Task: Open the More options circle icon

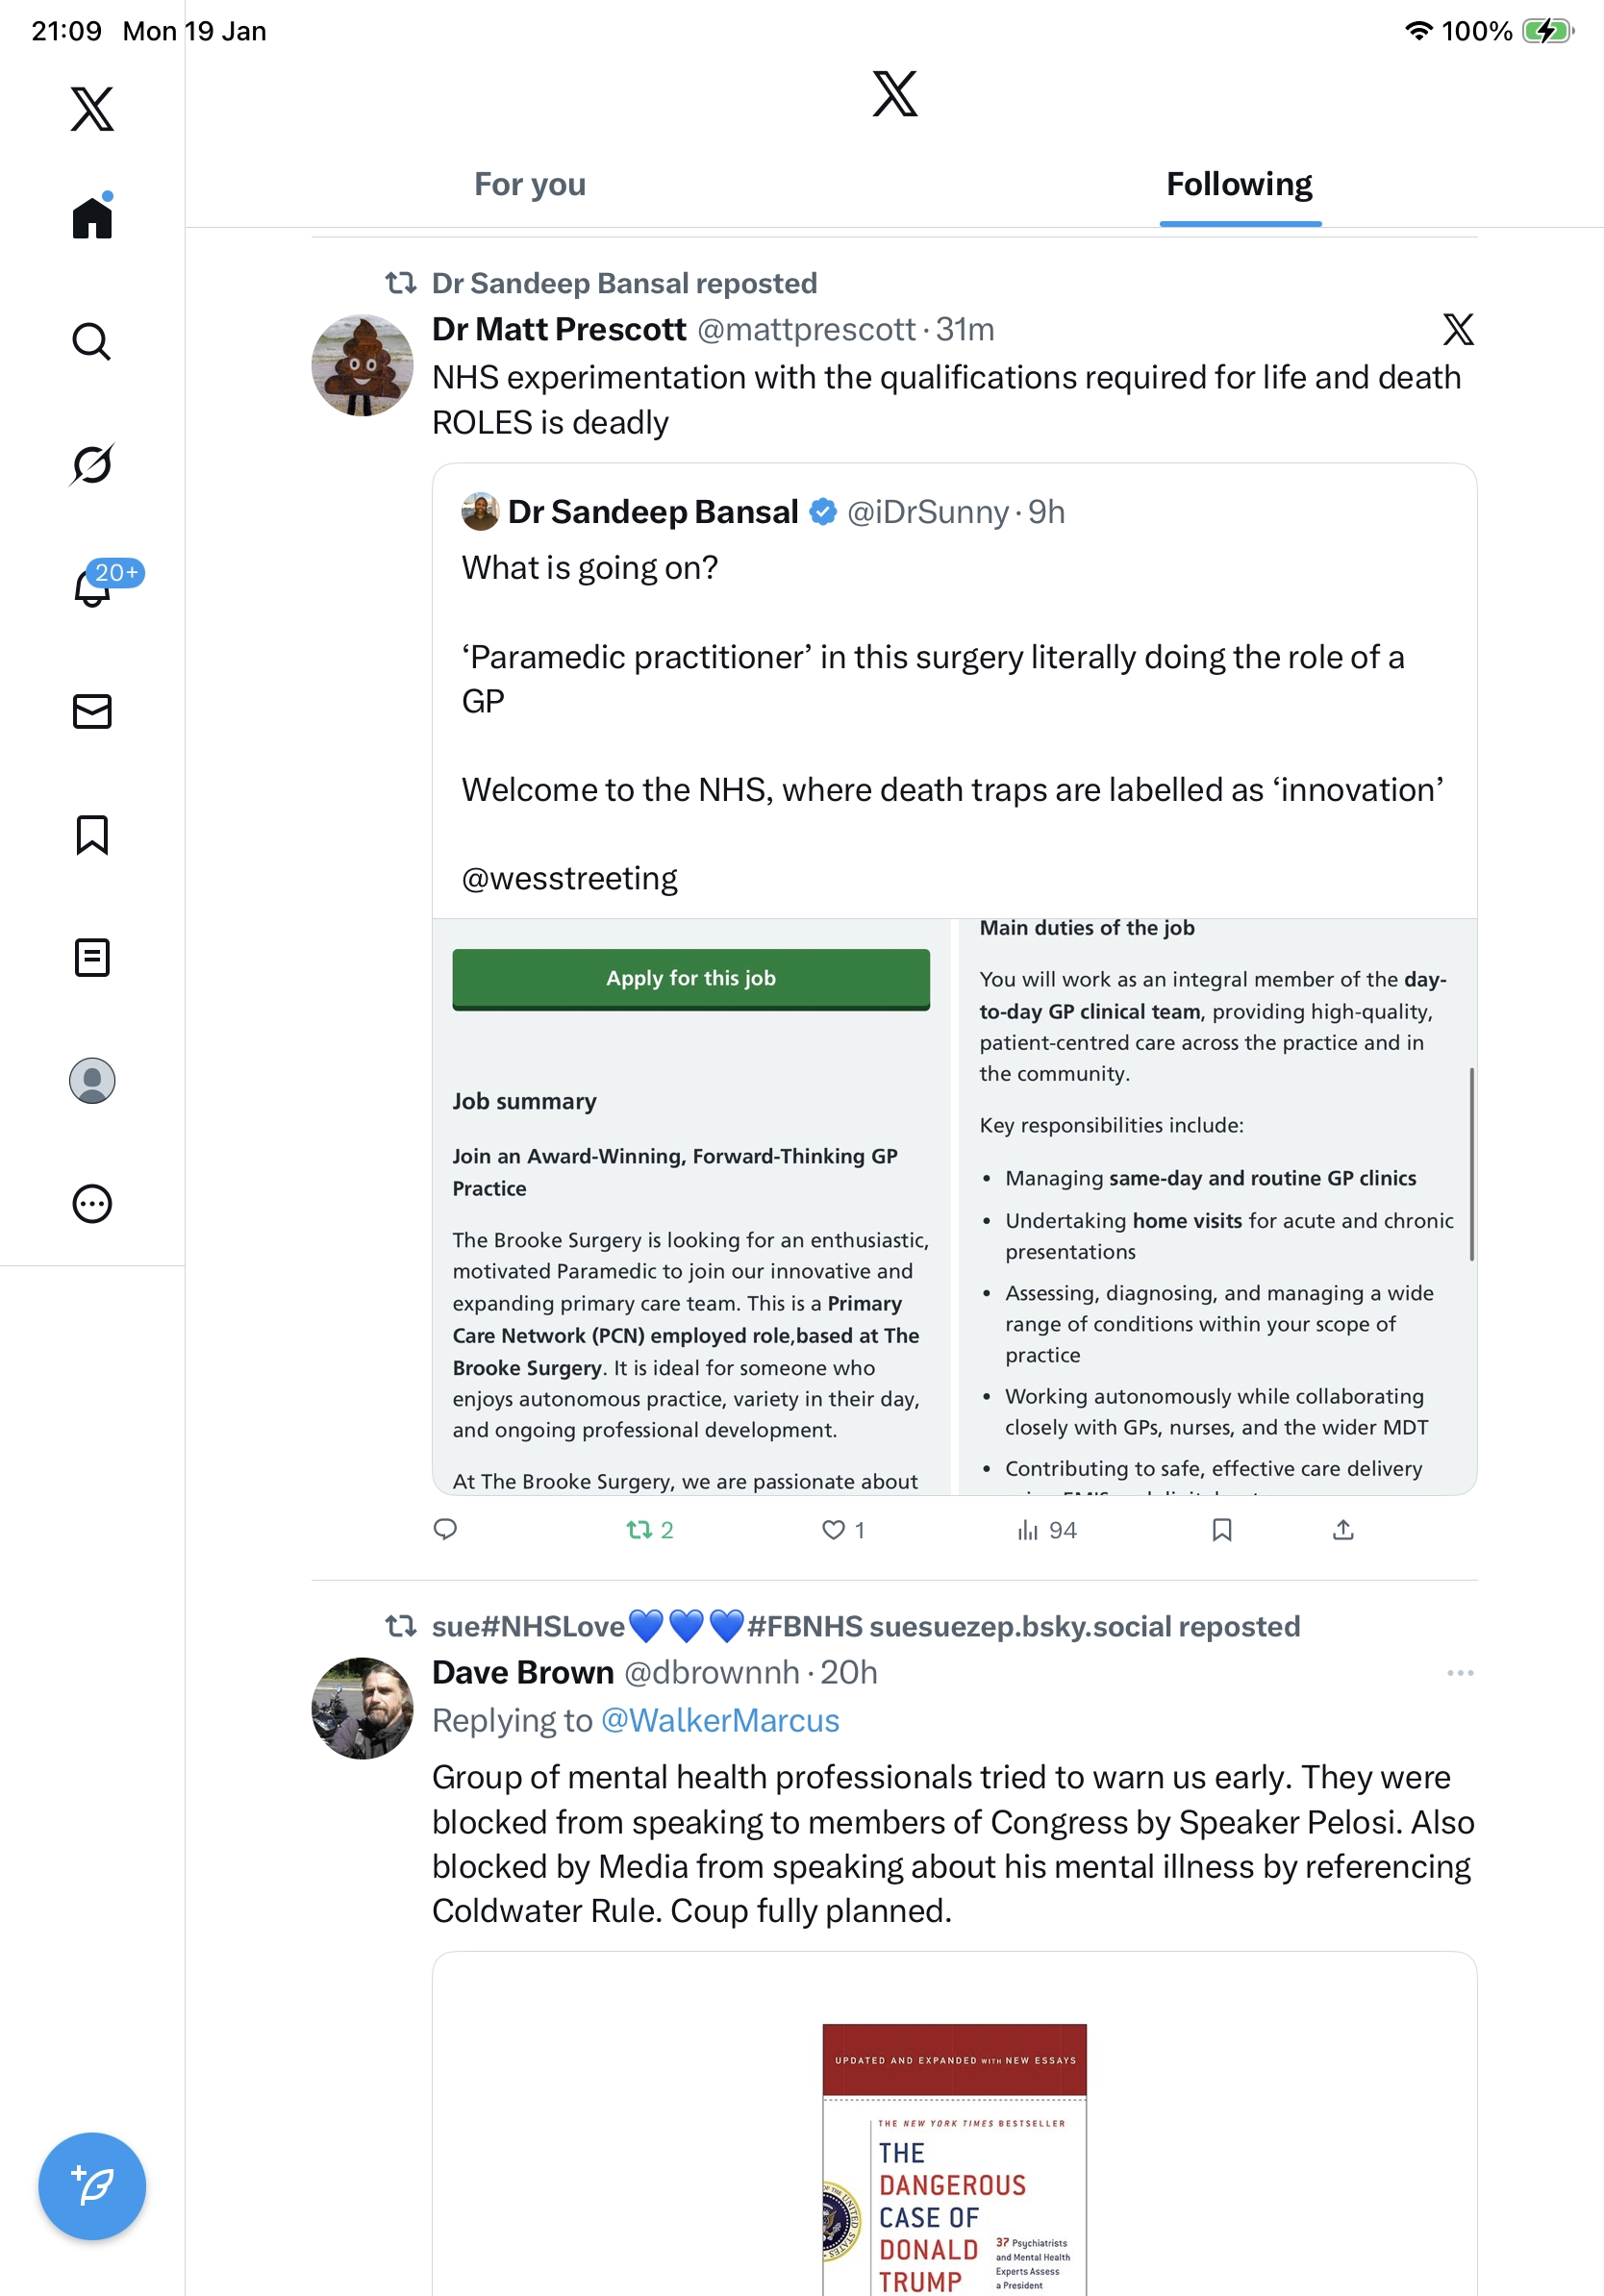Action: point(91,1203)
